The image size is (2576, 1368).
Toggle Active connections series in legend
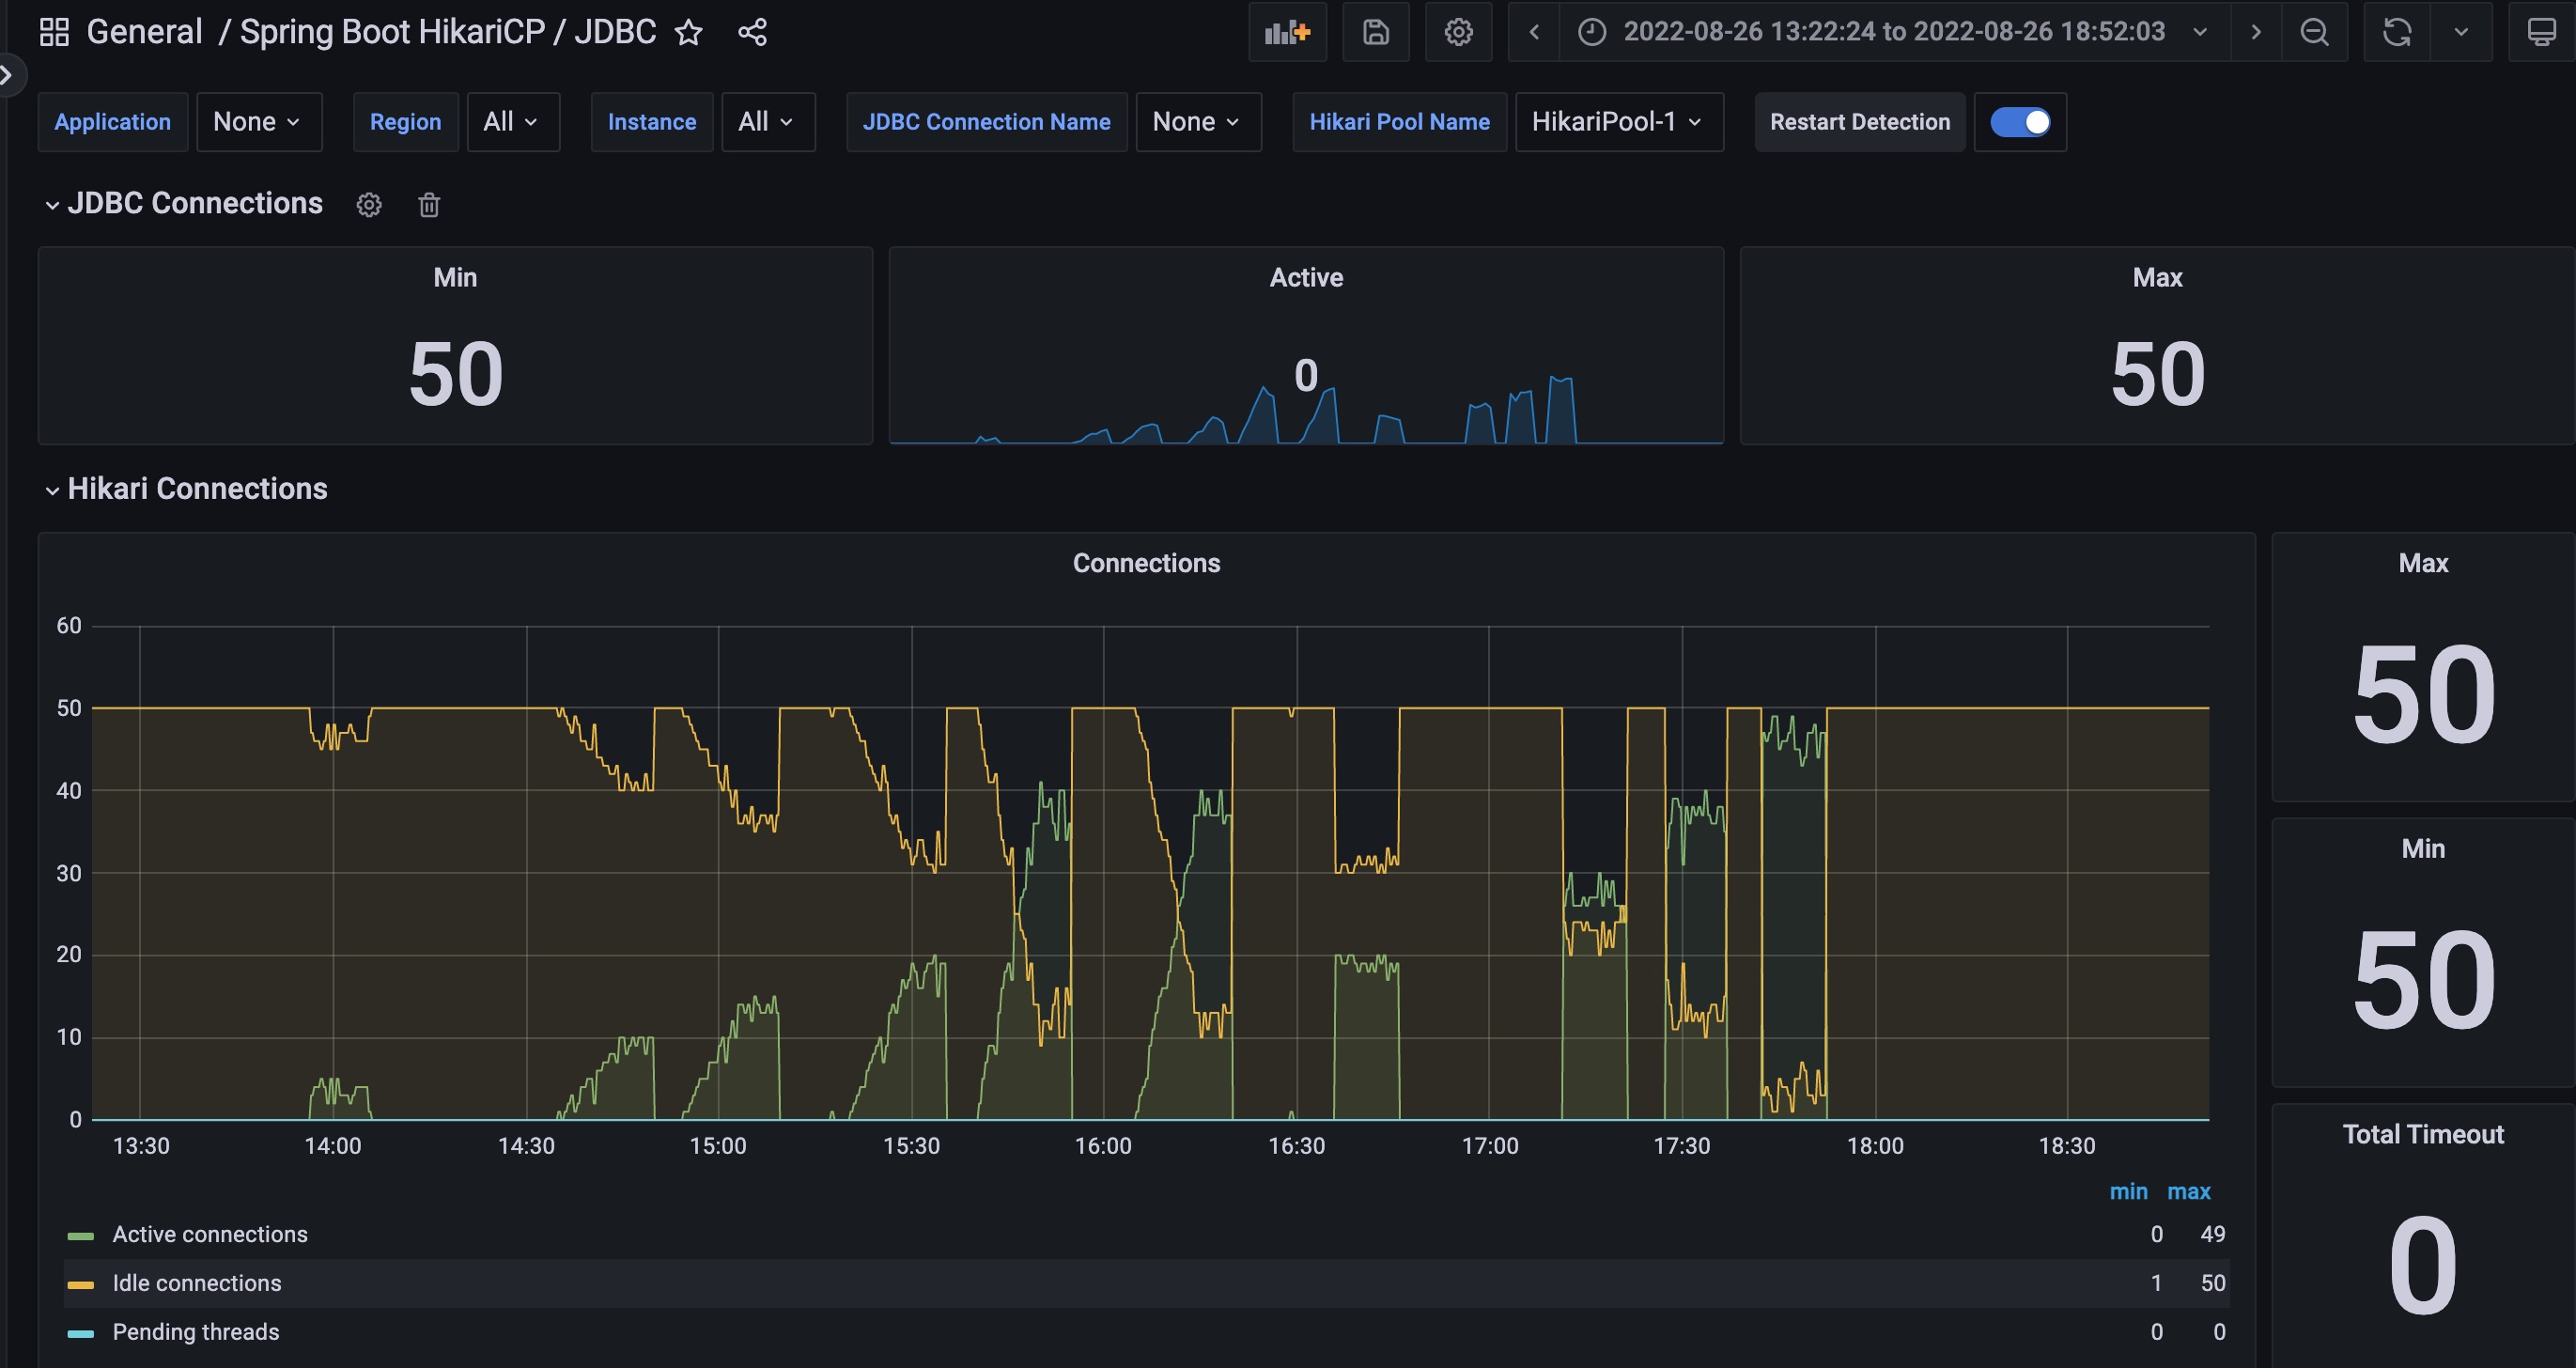coord(209,1234)
